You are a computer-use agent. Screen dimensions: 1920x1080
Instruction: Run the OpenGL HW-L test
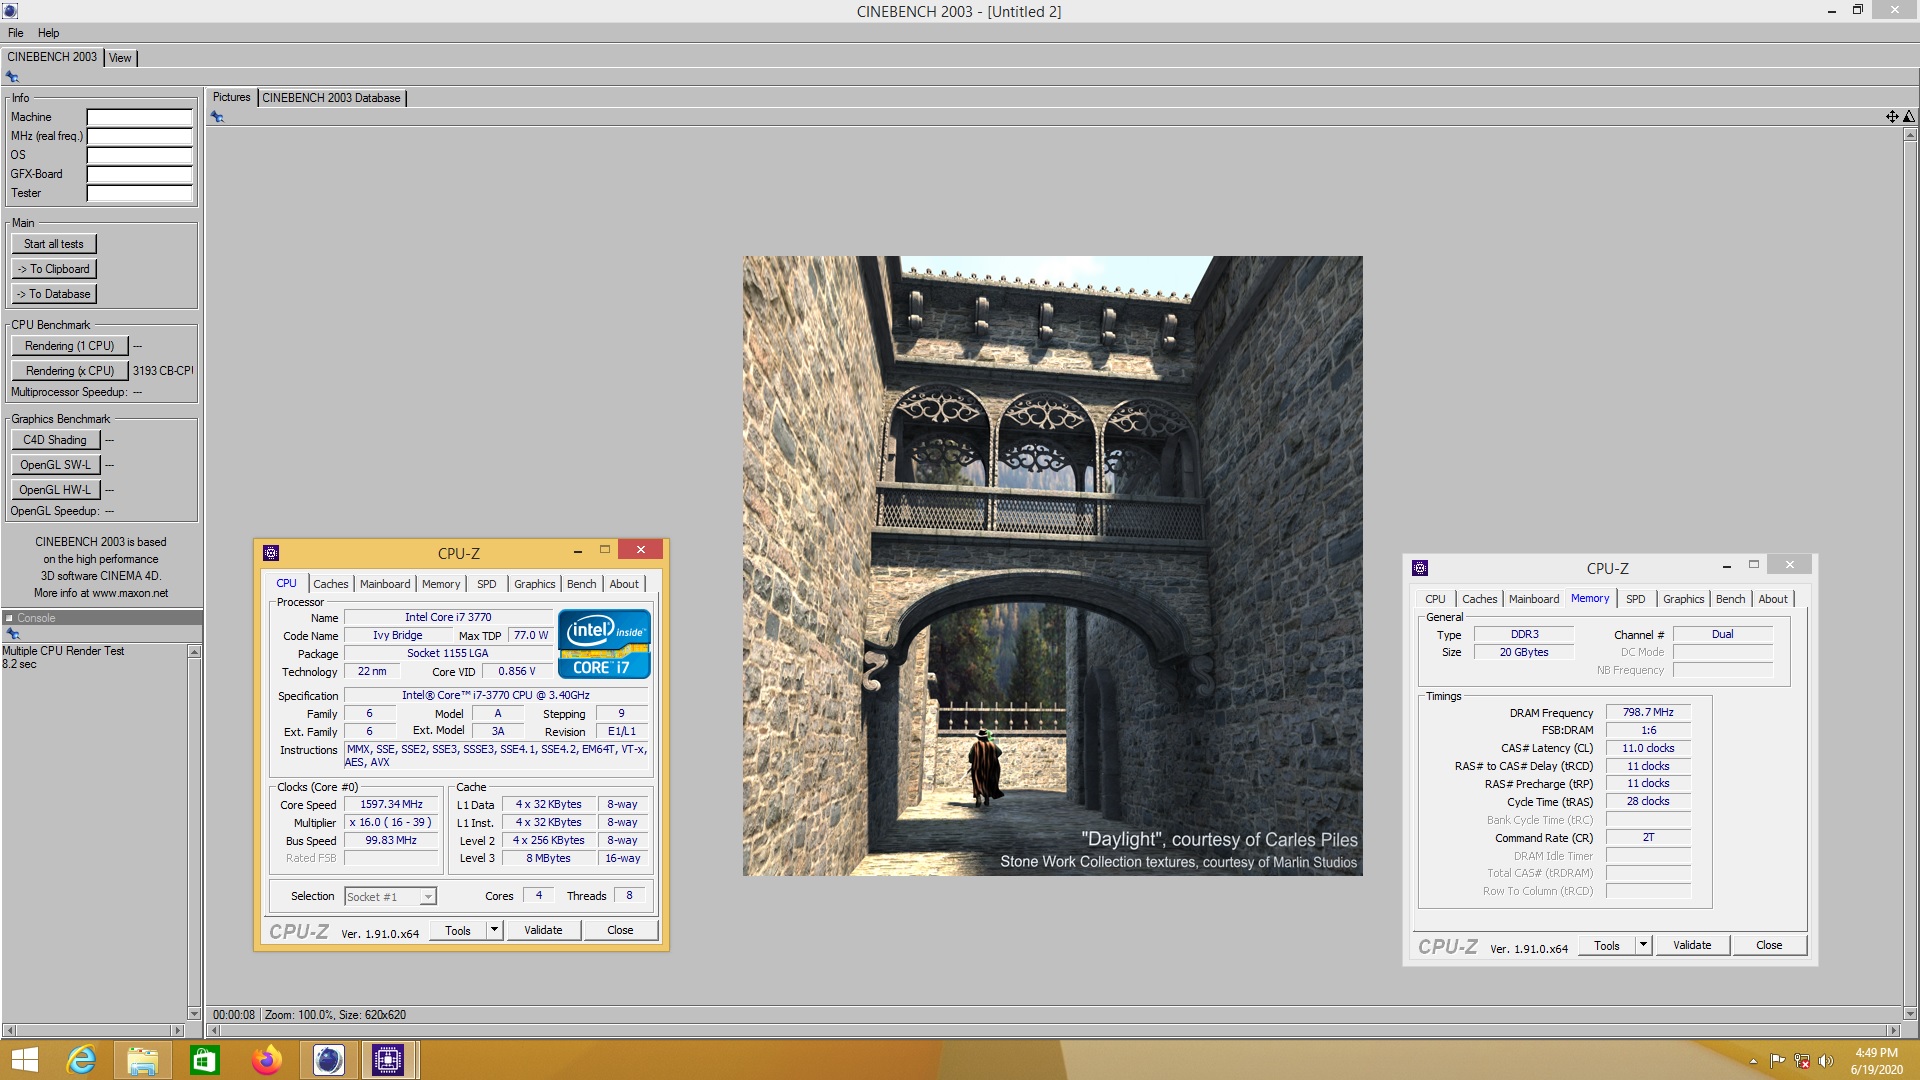(56, 490)
